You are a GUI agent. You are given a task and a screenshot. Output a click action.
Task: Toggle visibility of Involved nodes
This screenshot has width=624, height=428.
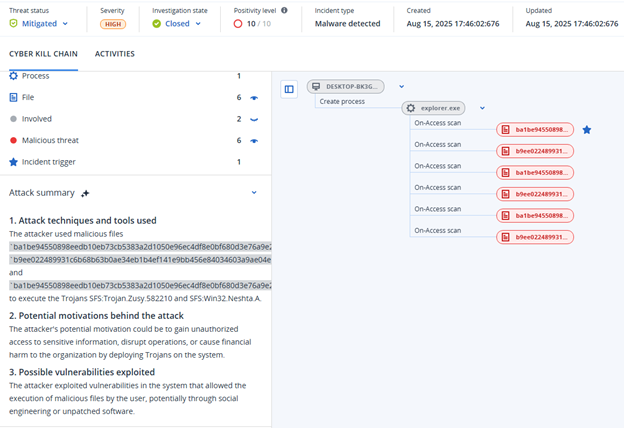(254, 119)
